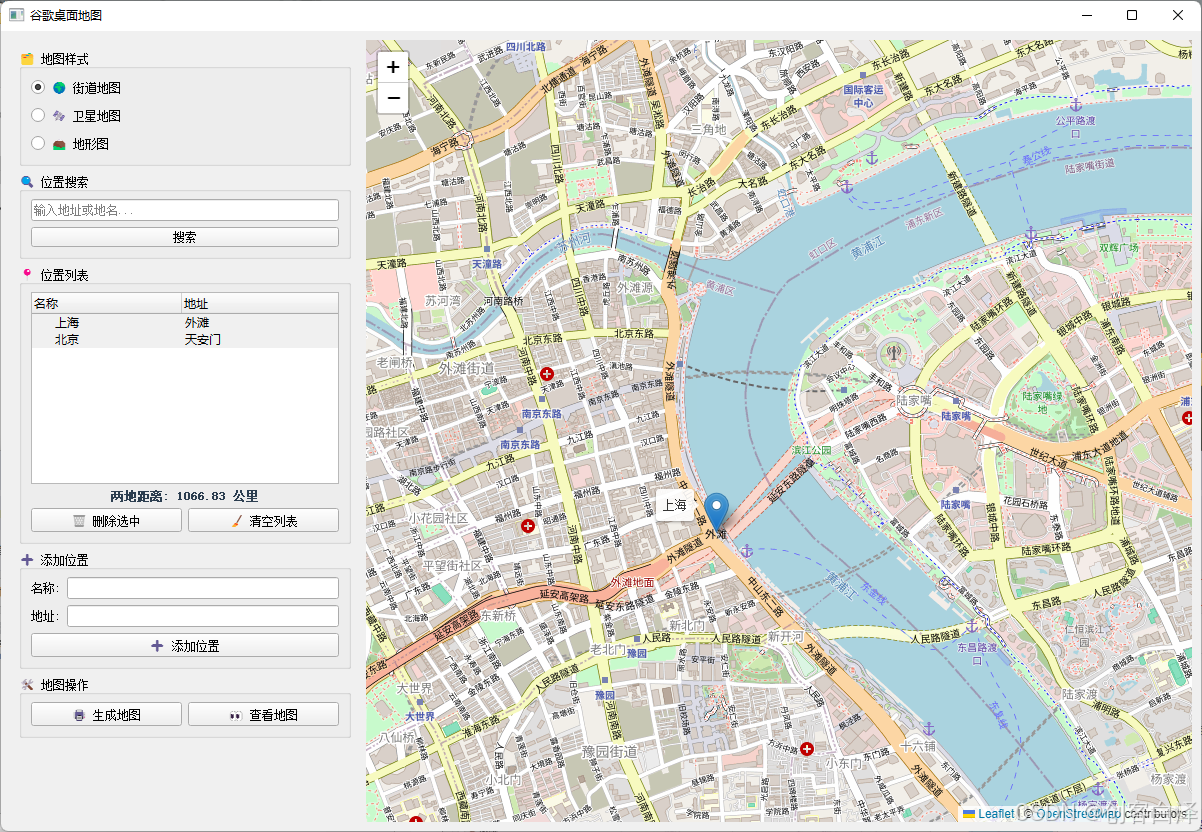
Task: Click the 国际客运中心 label on map
Action: pyautogui.click(x=863, y=96)
